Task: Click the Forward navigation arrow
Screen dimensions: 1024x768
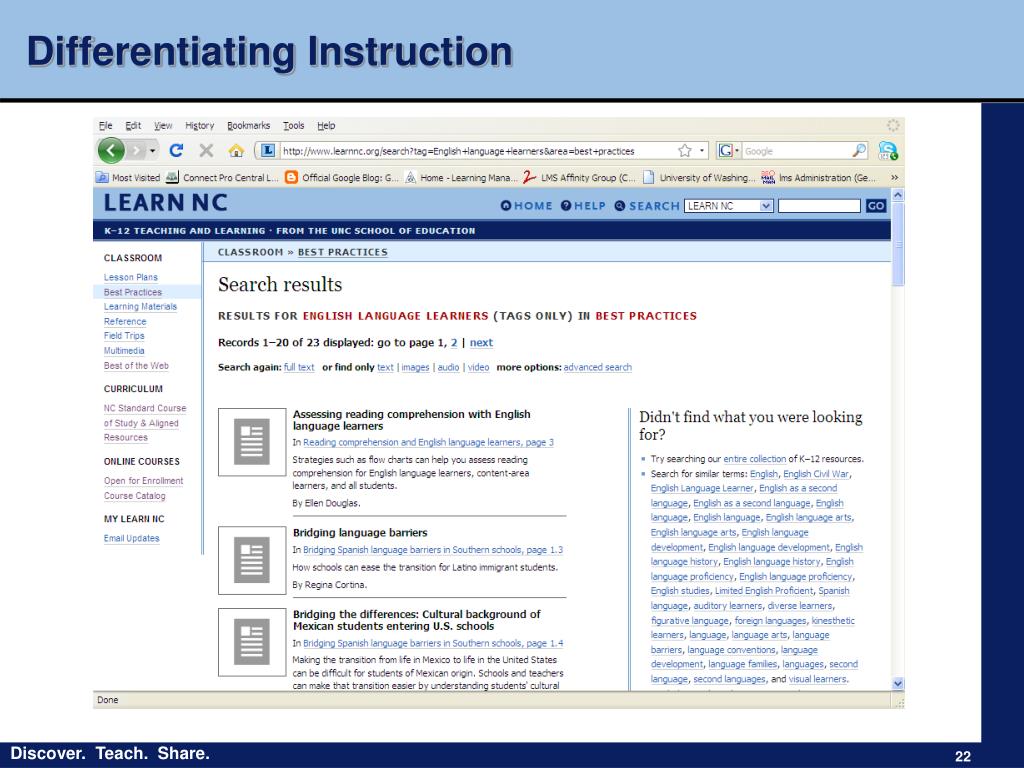Action: (136, 151)
